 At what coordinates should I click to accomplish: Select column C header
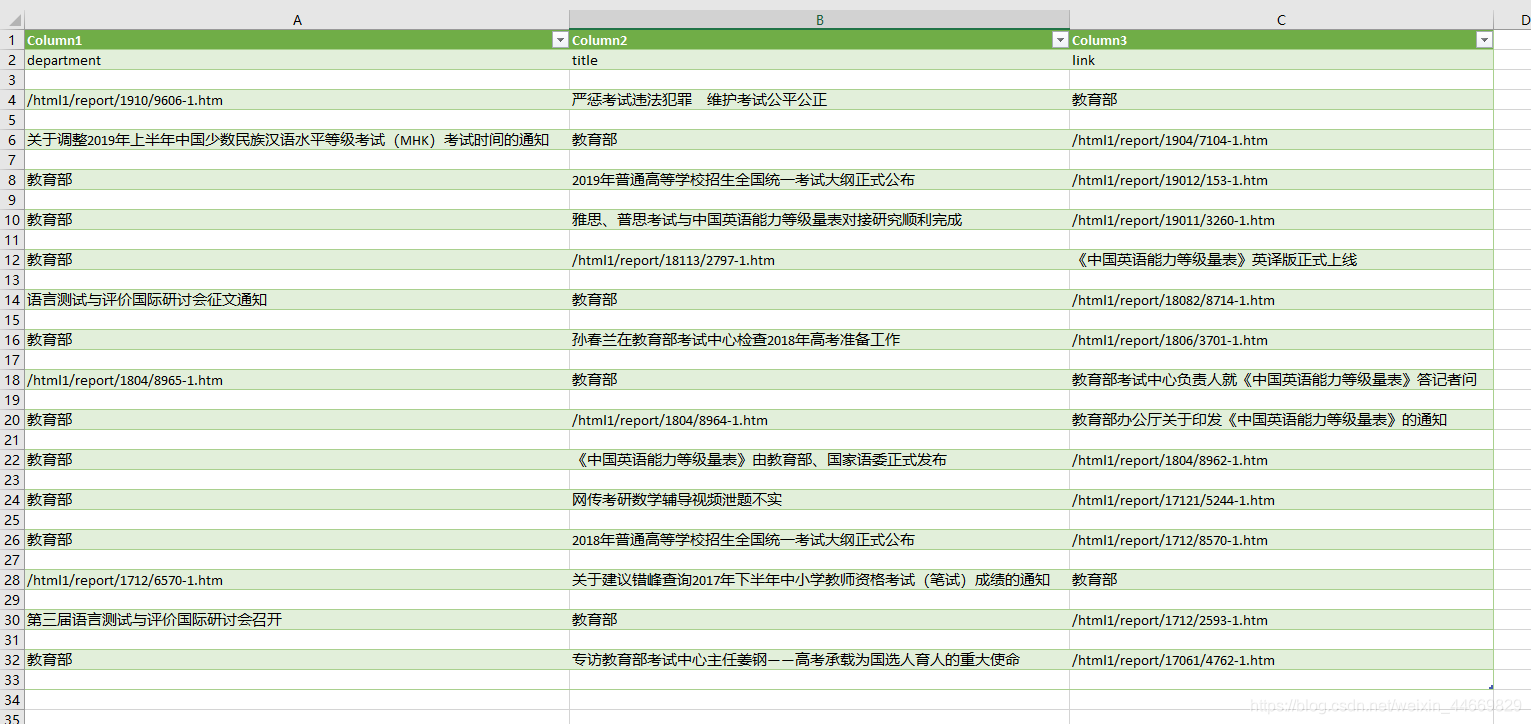pyautogui.click(x=1281, y=20)
